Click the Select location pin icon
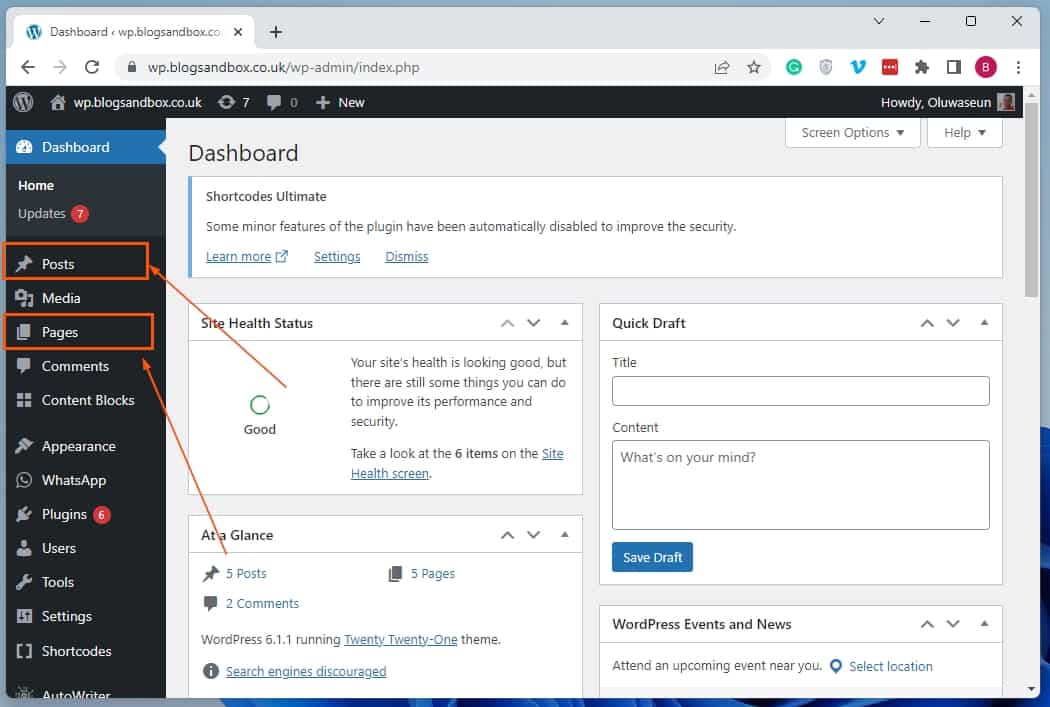This screenshot has width=1050, height=707. (836, 666)
